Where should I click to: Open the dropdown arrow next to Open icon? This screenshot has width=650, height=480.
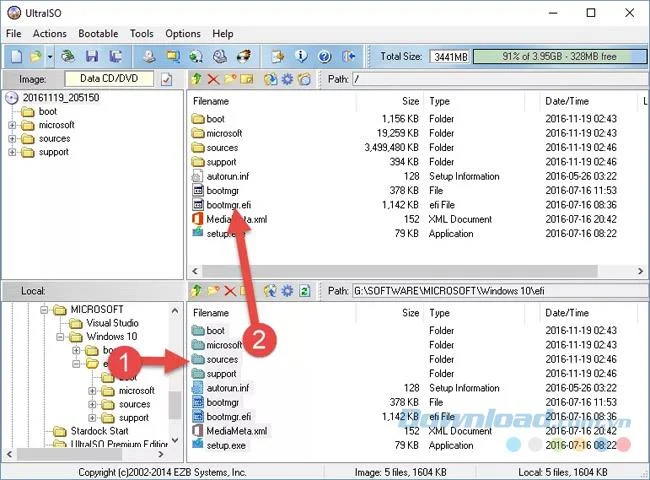pos(50,56)
